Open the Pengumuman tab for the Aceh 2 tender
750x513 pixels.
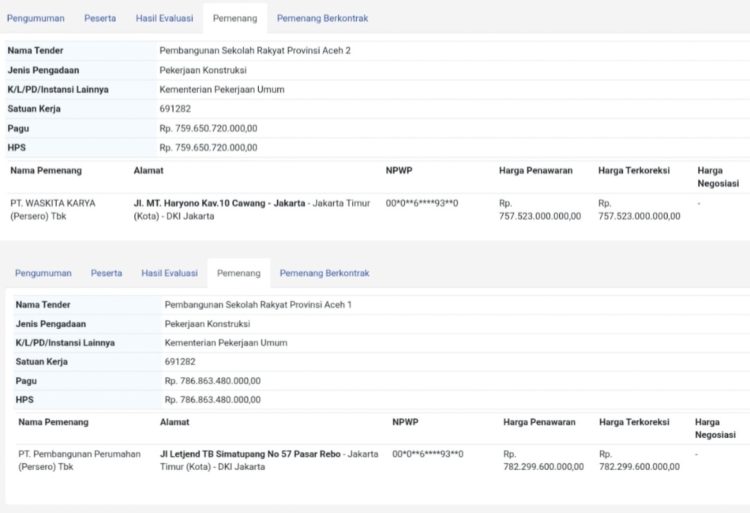[x=36, y=18]
